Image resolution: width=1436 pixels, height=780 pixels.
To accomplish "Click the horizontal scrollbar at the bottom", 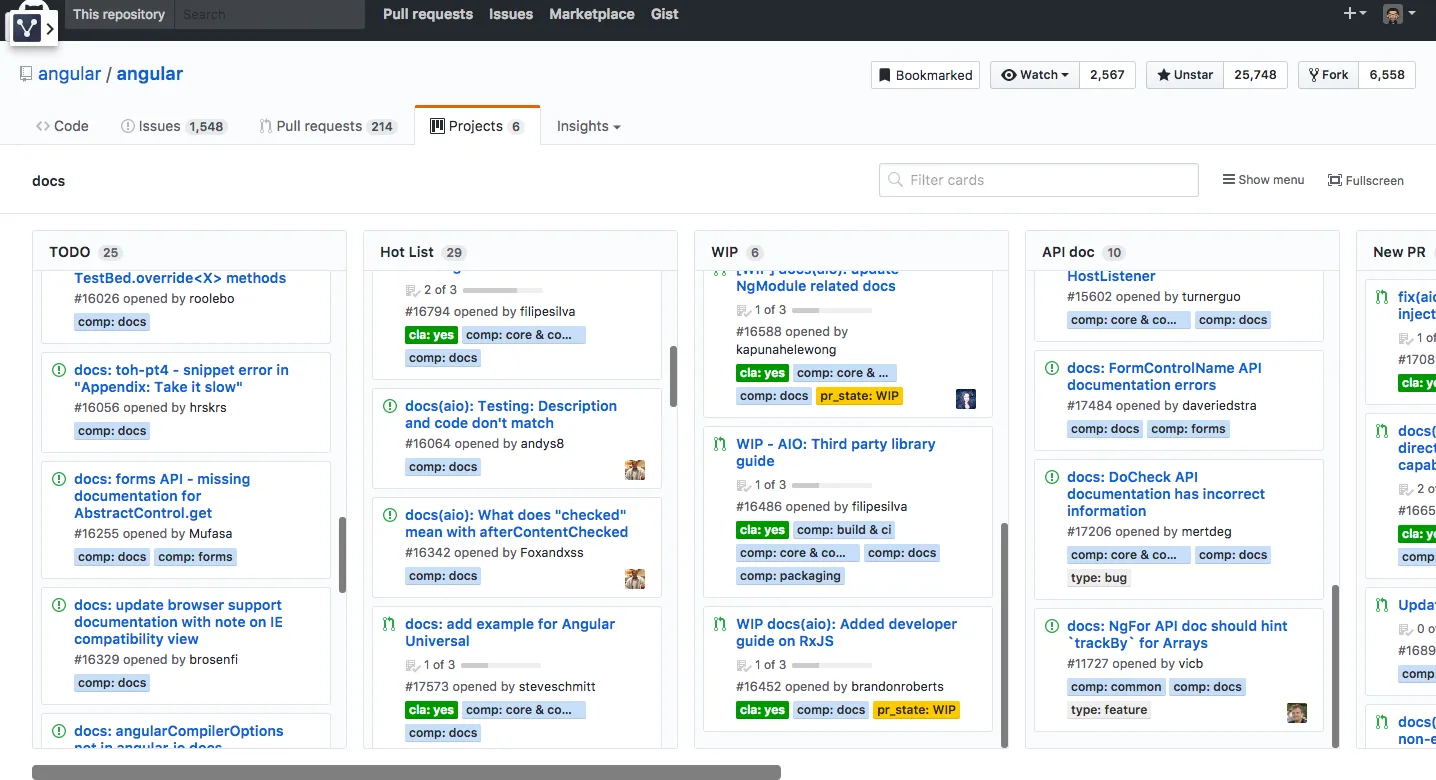I will click(x=406, y=772).
